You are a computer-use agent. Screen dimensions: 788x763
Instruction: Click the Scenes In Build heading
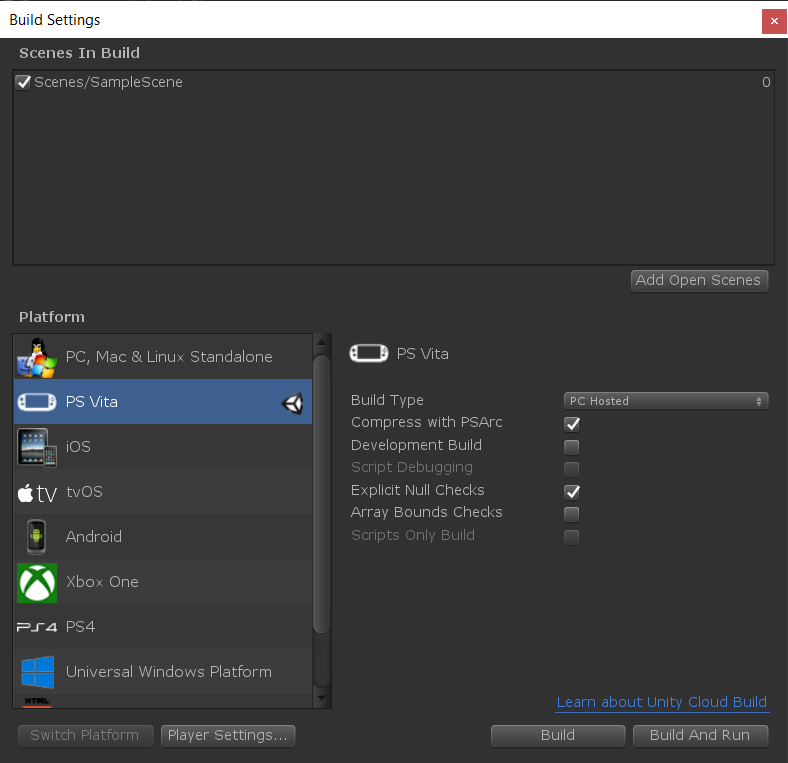coord(79,53)
